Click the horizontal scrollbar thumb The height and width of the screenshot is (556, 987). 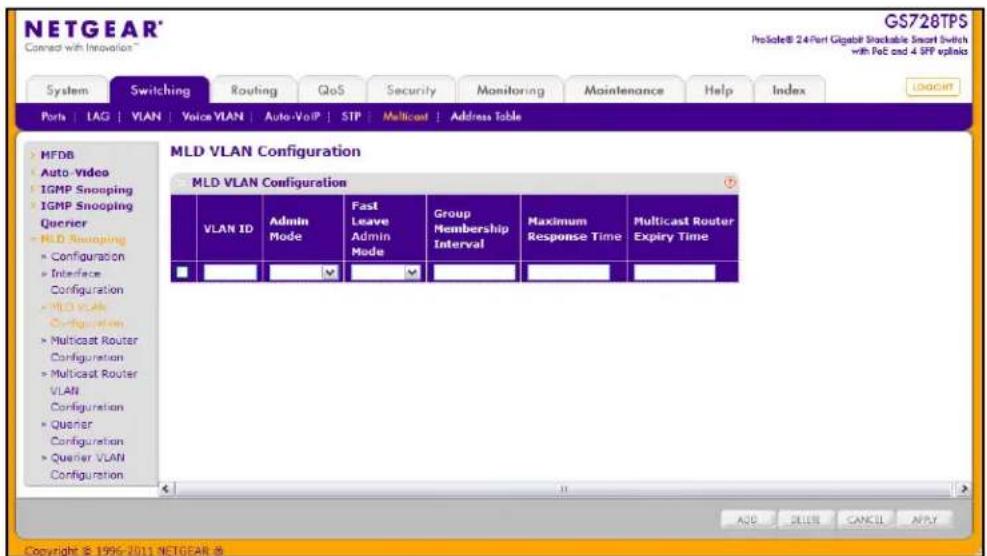click(x=563, y=489)
